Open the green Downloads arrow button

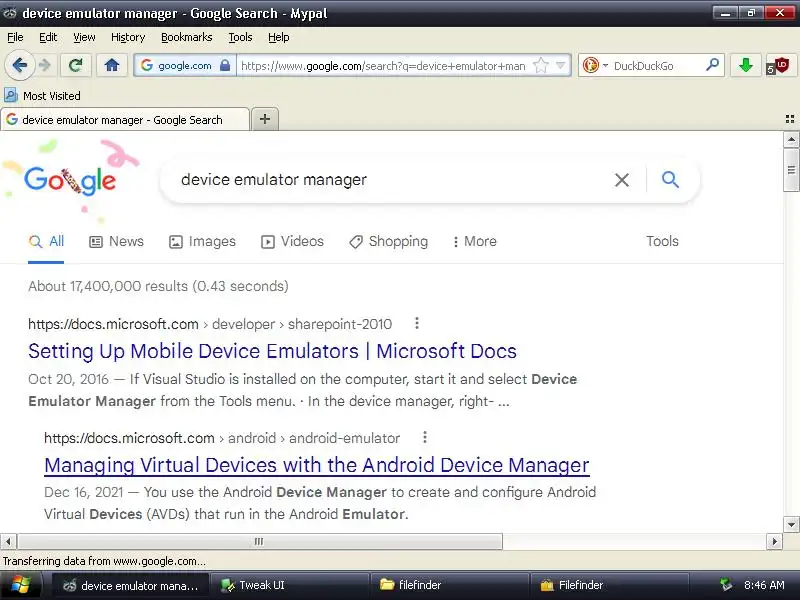click(745, 65)
